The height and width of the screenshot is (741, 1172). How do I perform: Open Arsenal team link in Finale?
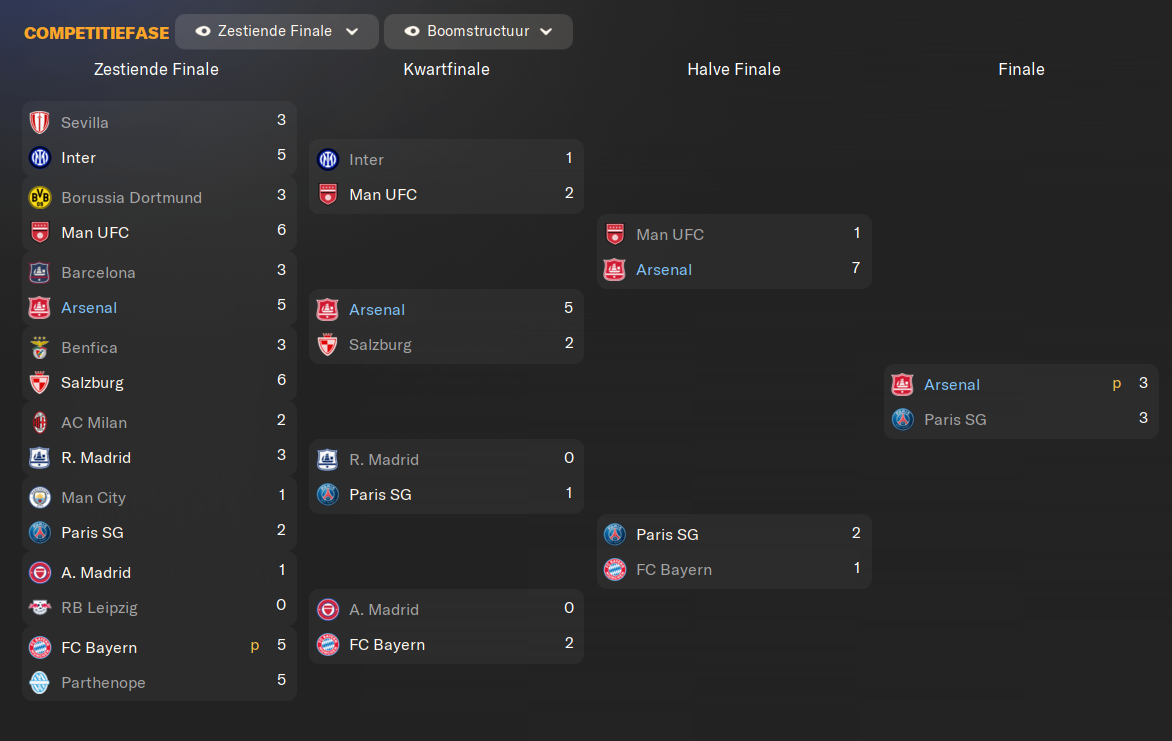click(x=952, y=384)
